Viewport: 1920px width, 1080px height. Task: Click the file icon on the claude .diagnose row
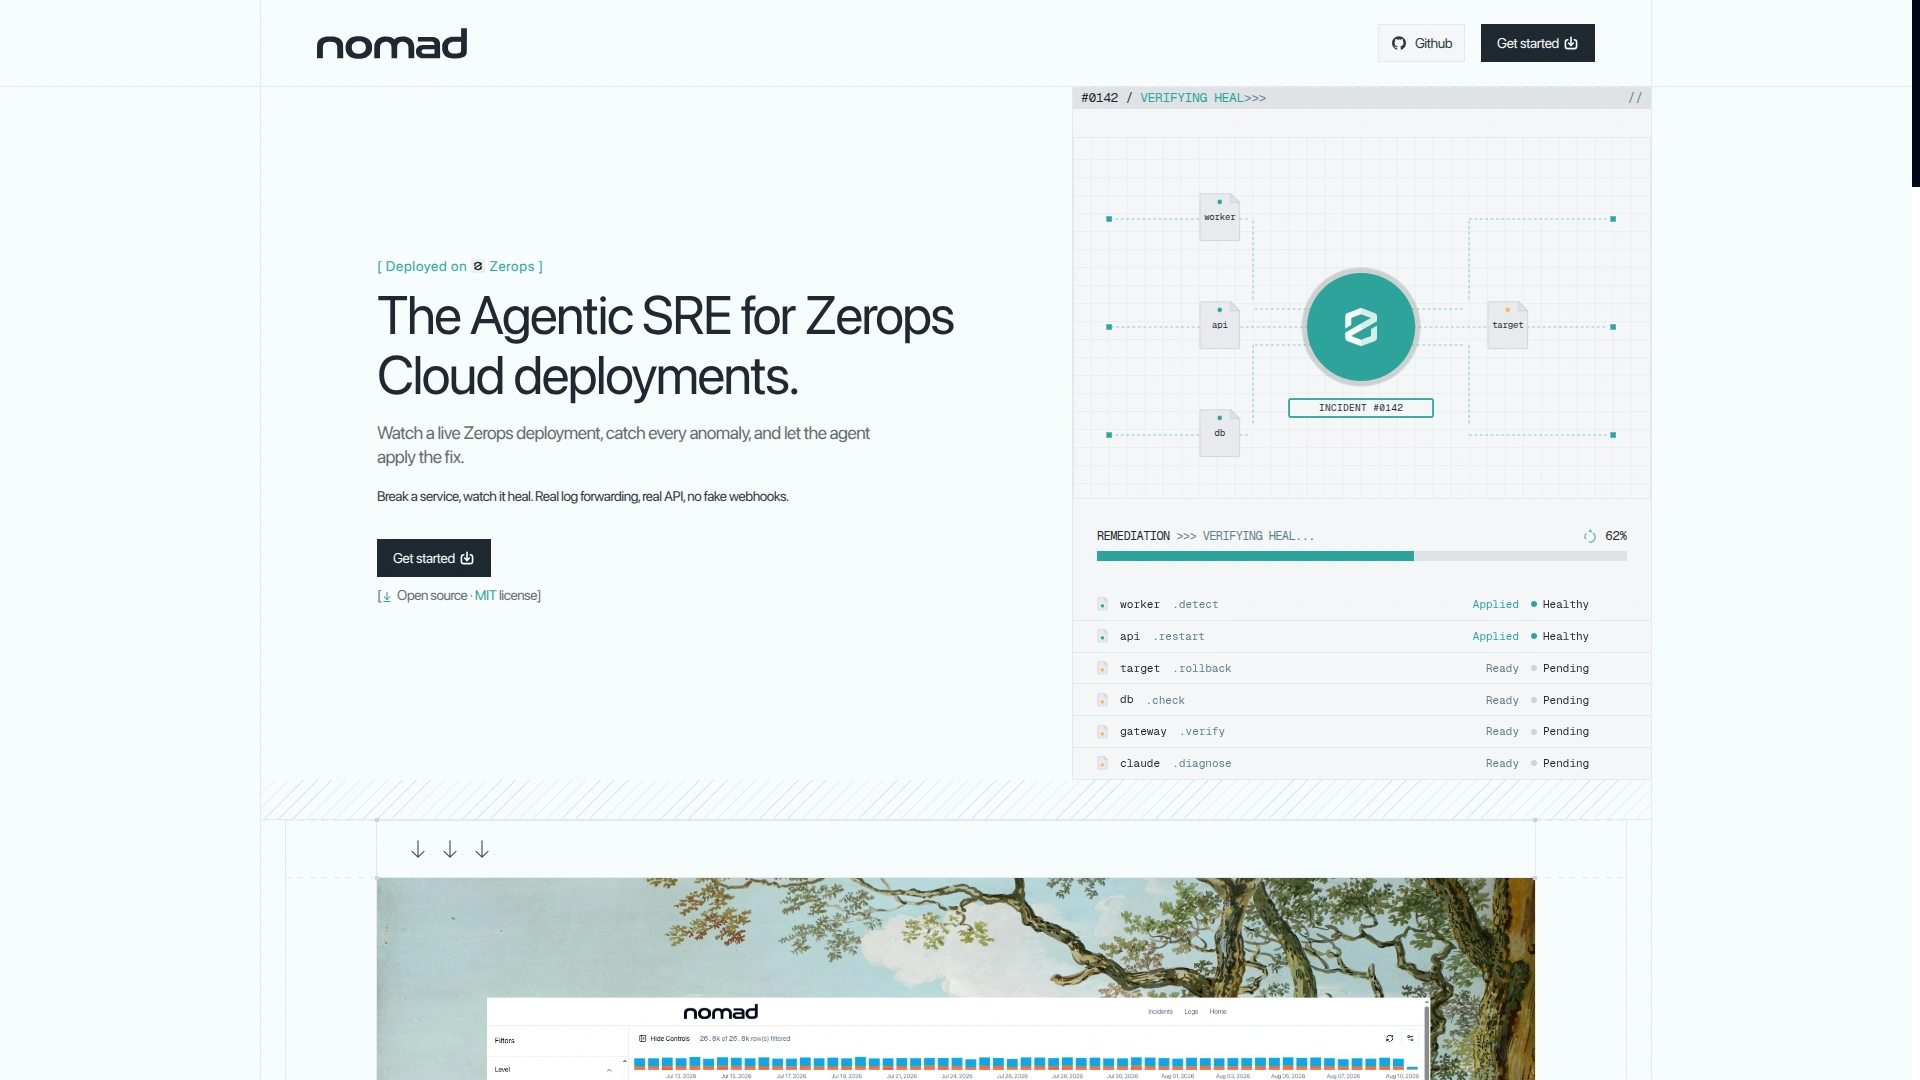[x=1102, y=763]
